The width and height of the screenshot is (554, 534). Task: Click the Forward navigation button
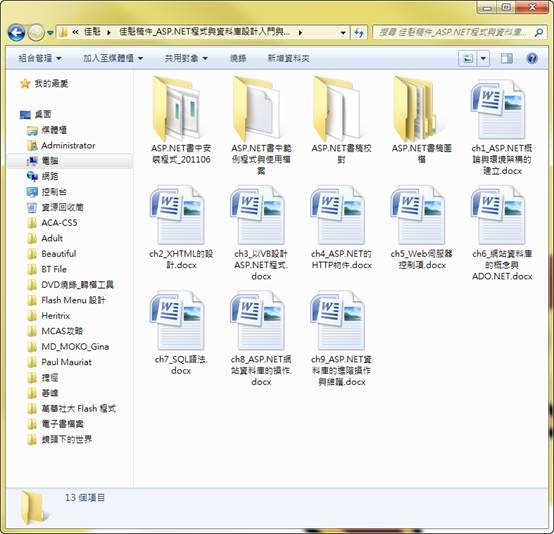tap(36, 33)
